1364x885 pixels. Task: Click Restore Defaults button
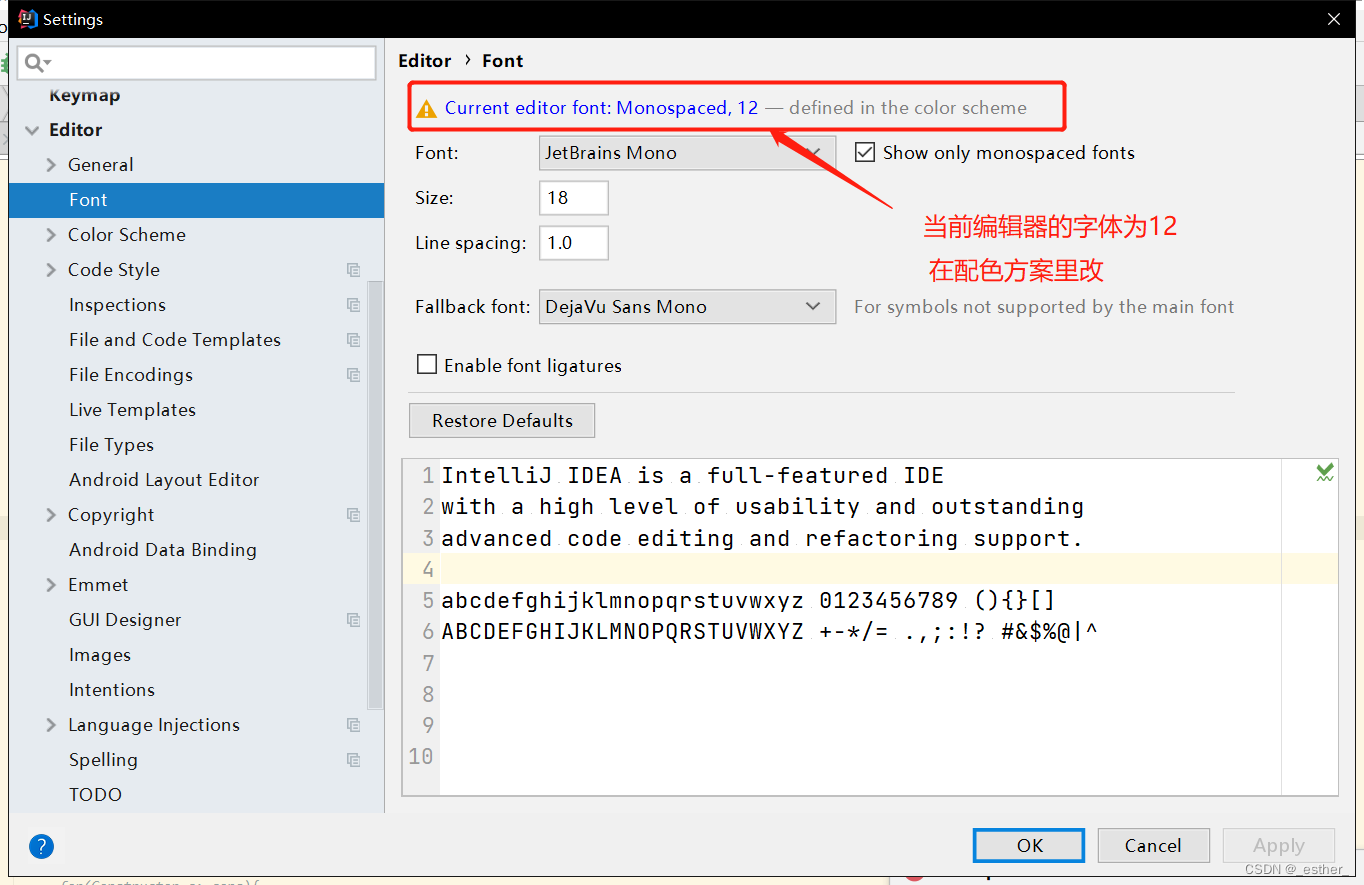click(x=502, y=420)
